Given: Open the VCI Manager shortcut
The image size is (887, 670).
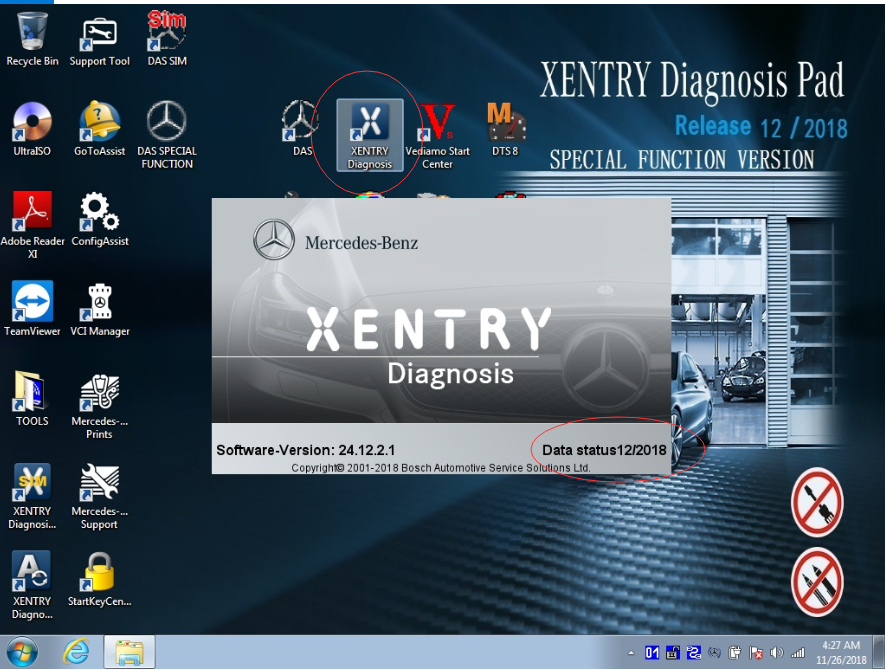Looking at the screenshot, I should [100, 309].
